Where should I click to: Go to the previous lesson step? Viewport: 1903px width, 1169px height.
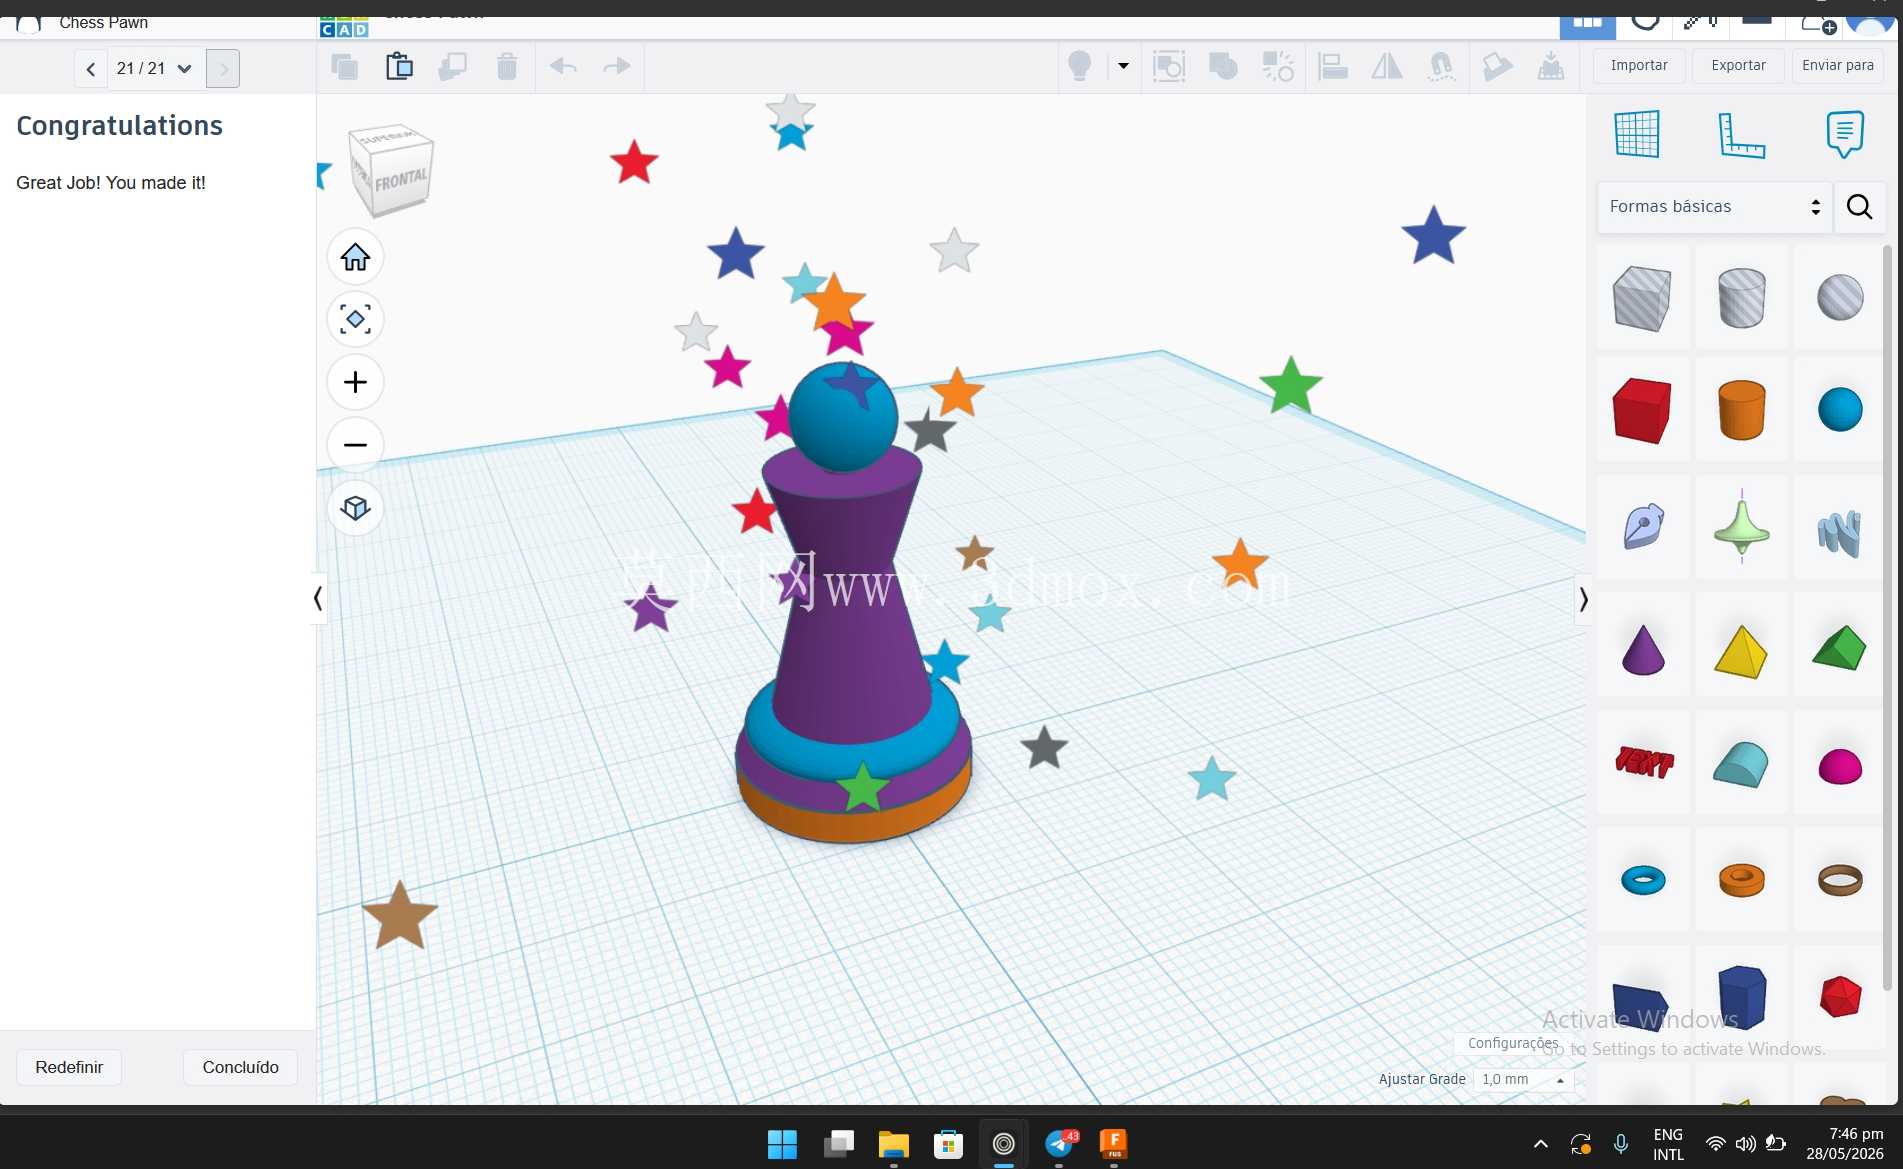(91, 69)
